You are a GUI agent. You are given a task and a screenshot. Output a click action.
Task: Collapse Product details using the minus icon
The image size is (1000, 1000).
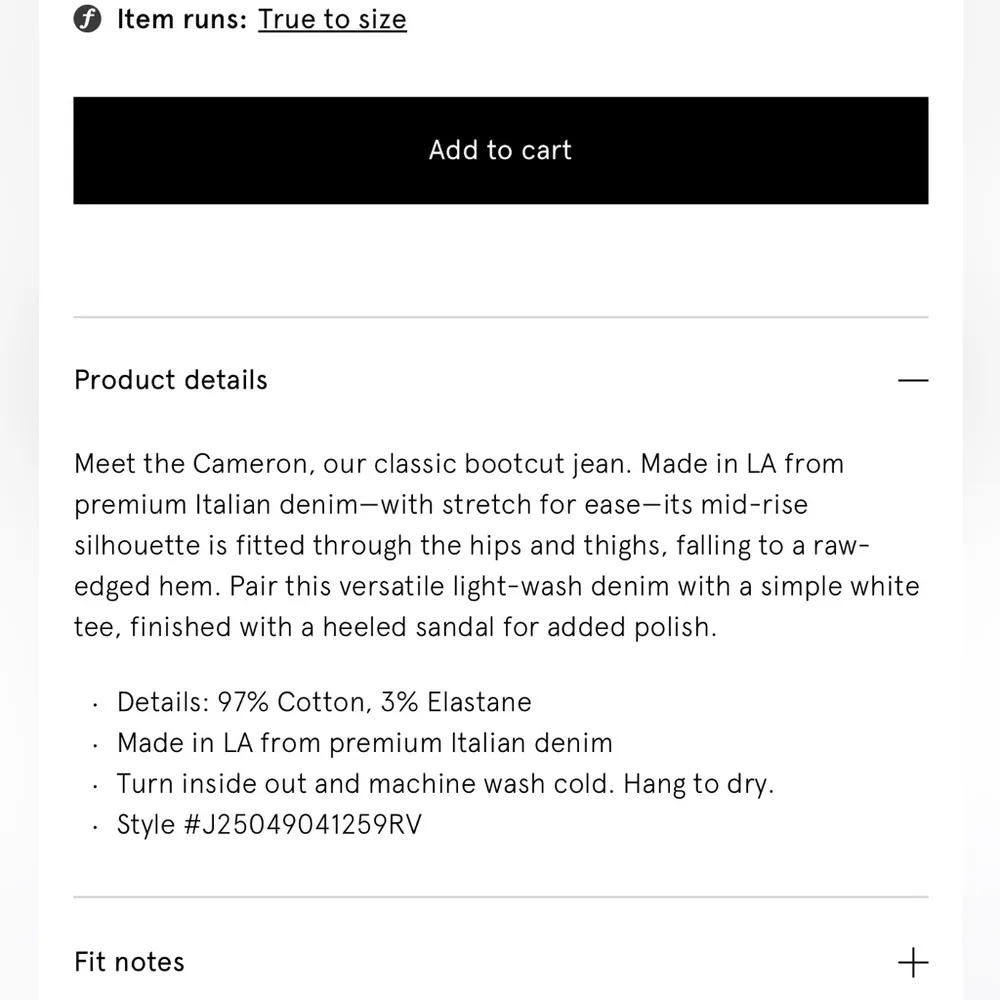[913, 381]
